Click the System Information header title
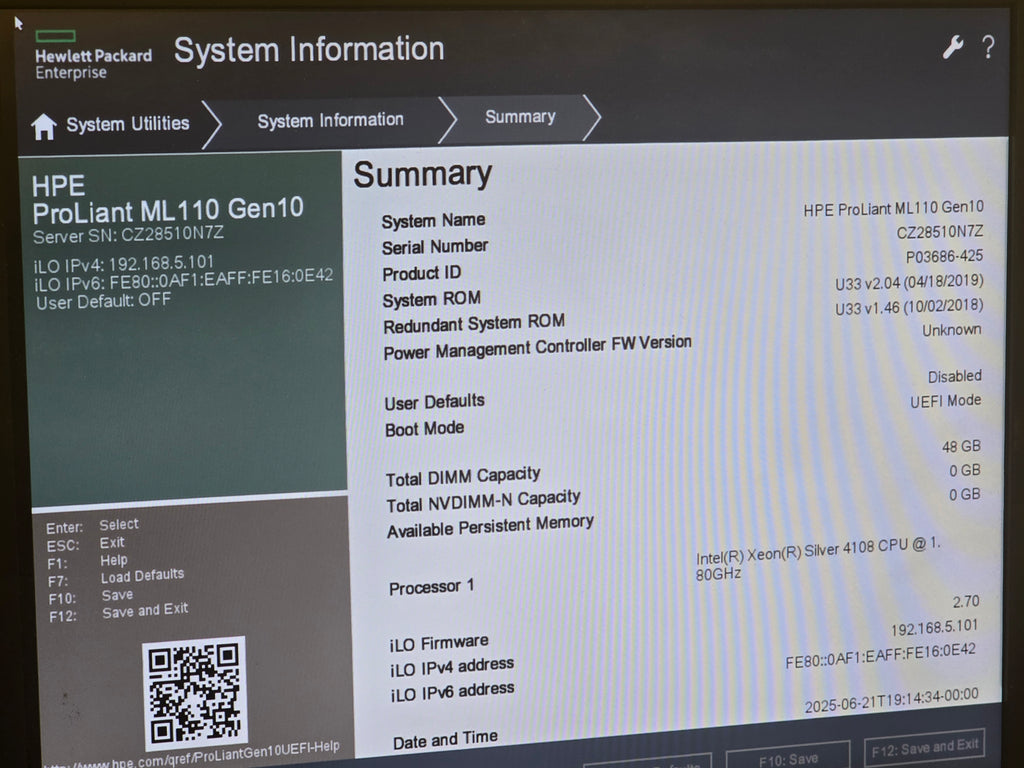 [309, 50]
